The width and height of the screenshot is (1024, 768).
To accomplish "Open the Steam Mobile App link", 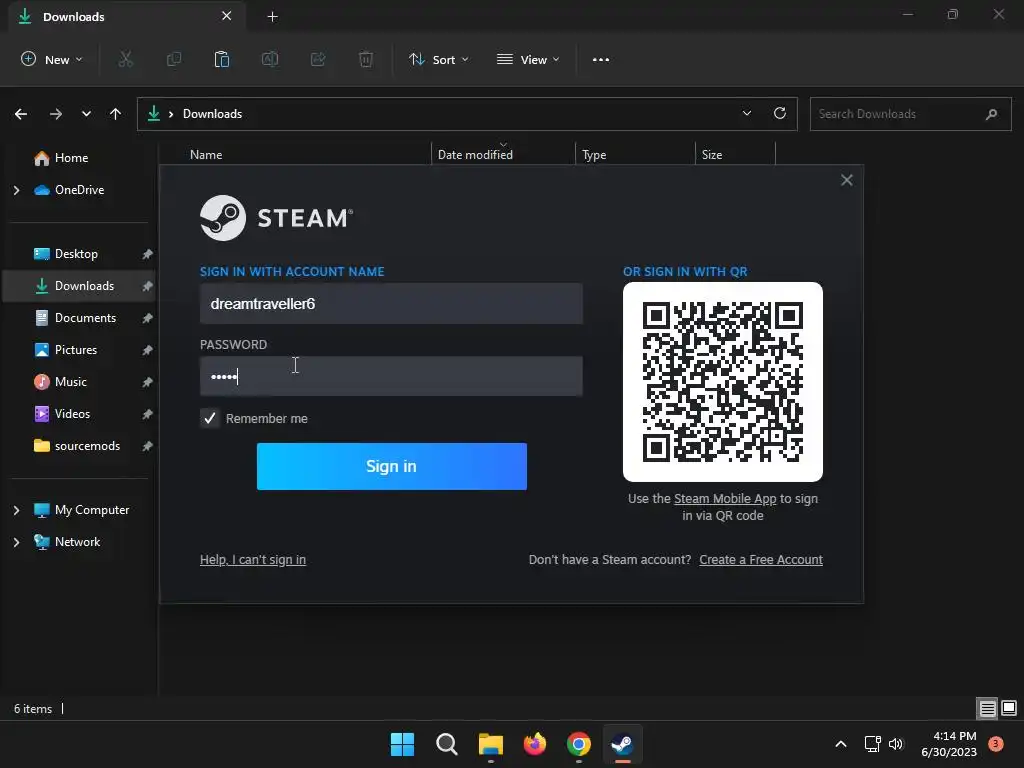I will tap(725, 499).
